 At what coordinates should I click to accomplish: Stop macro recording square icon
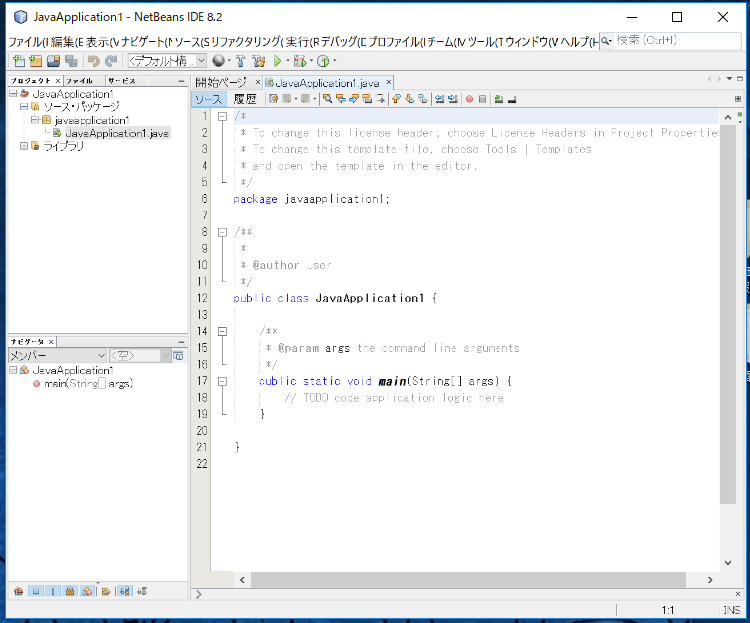pyautogui.click(x=483, y=99)
